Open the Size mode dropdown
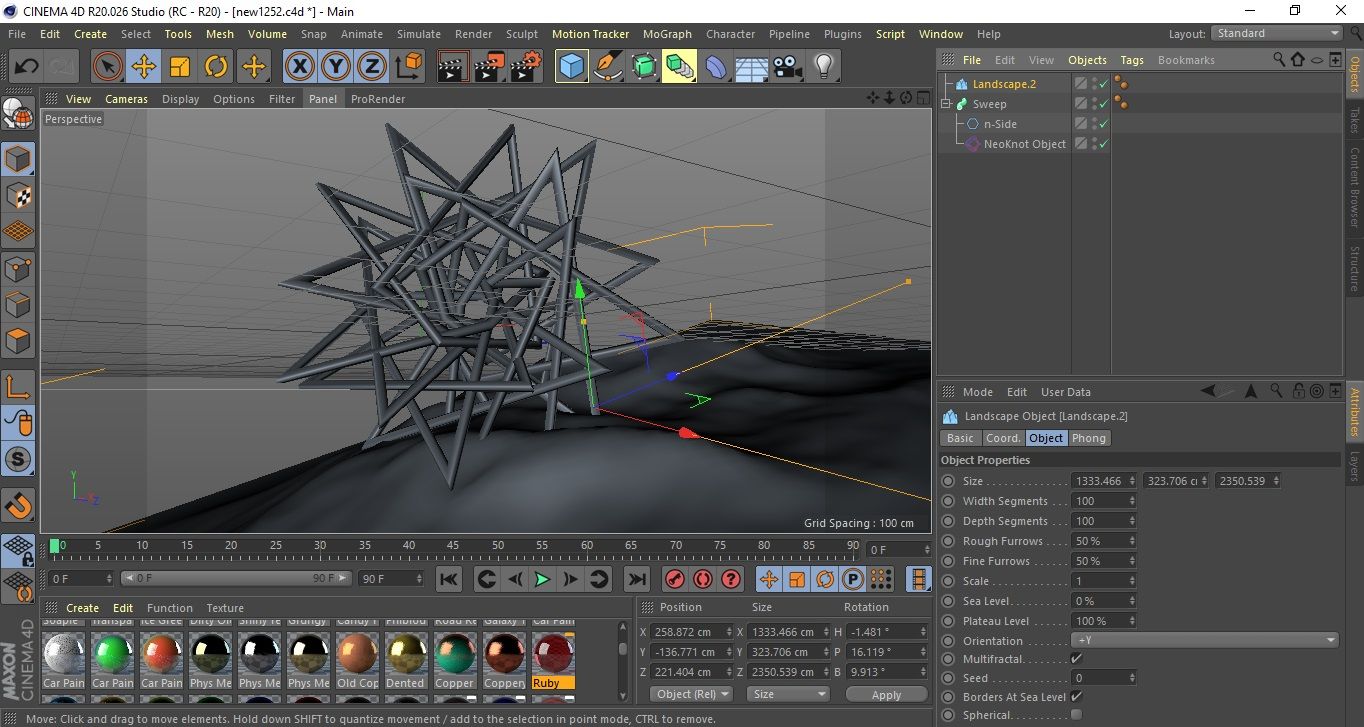The width and height of the screenshot is (1364, 727). (789, 694)
